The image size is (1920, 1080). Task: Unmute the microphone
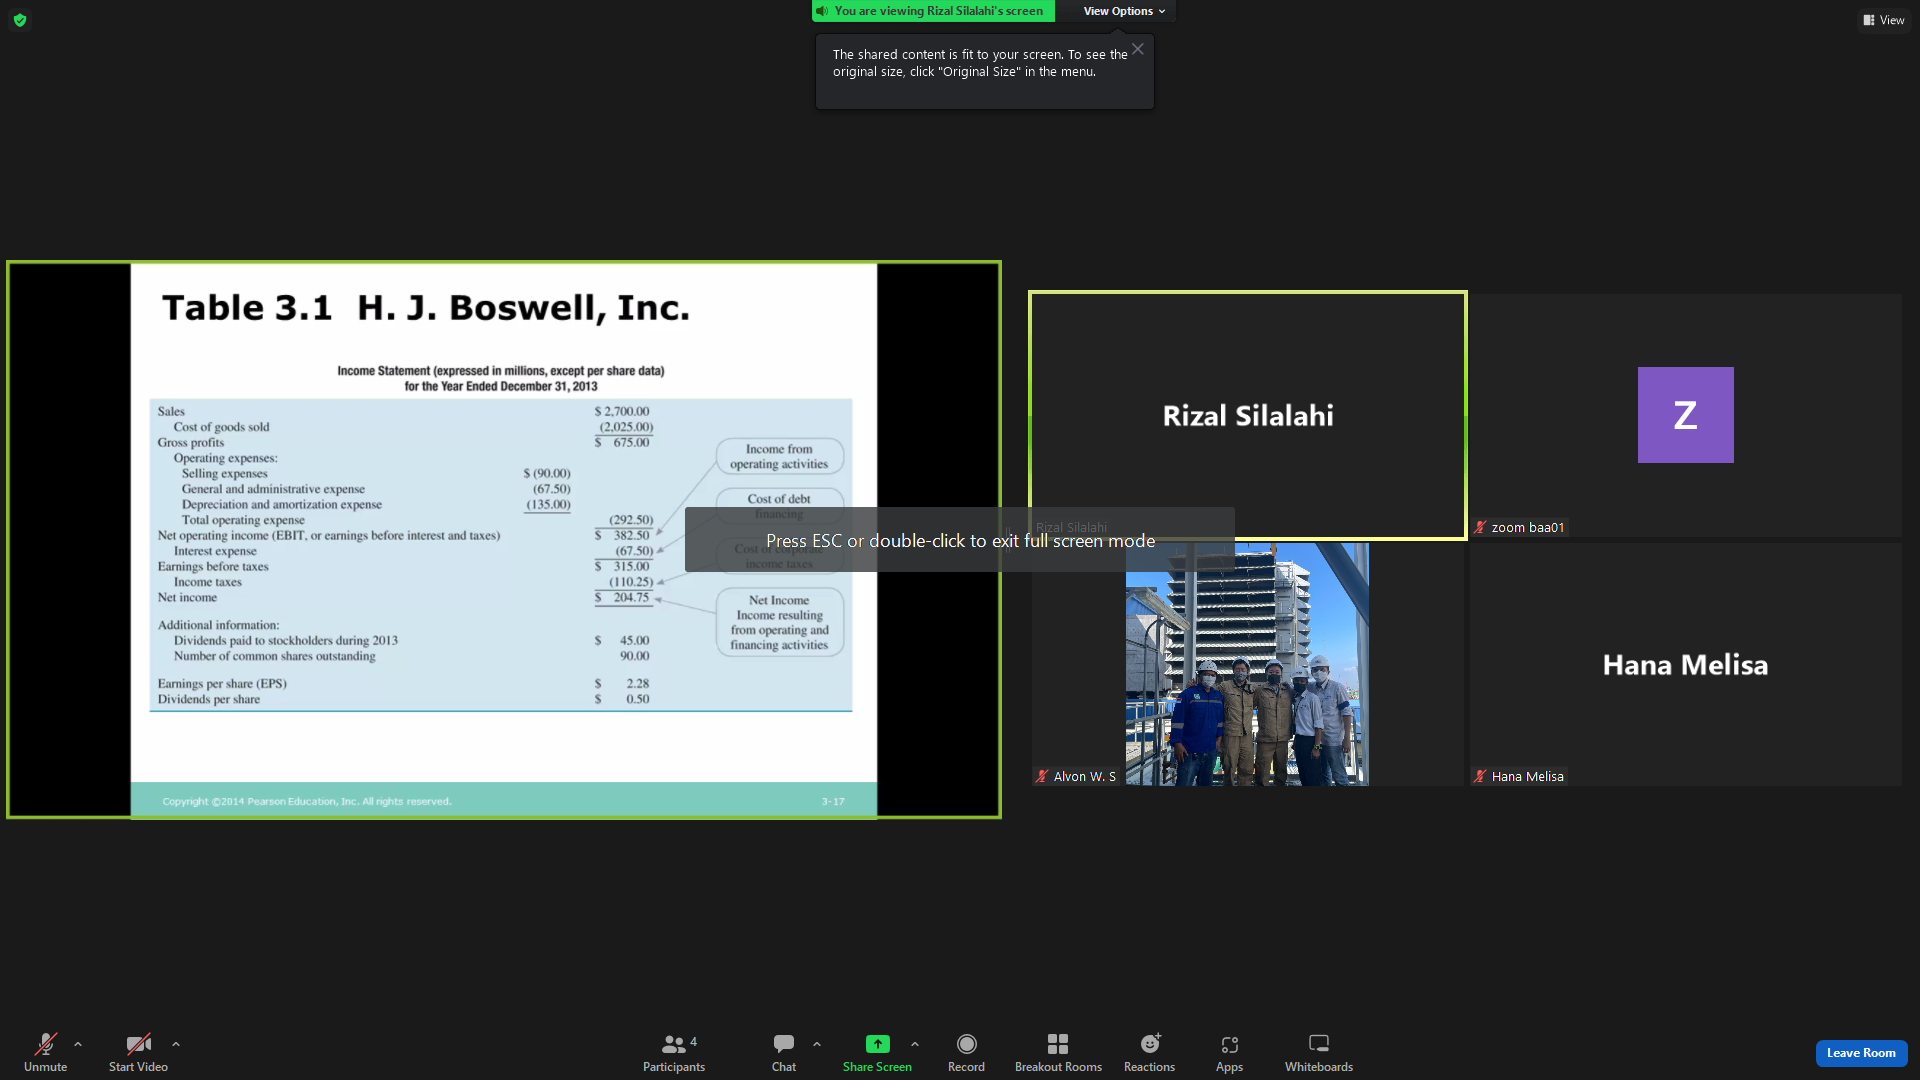(45, 1052)
